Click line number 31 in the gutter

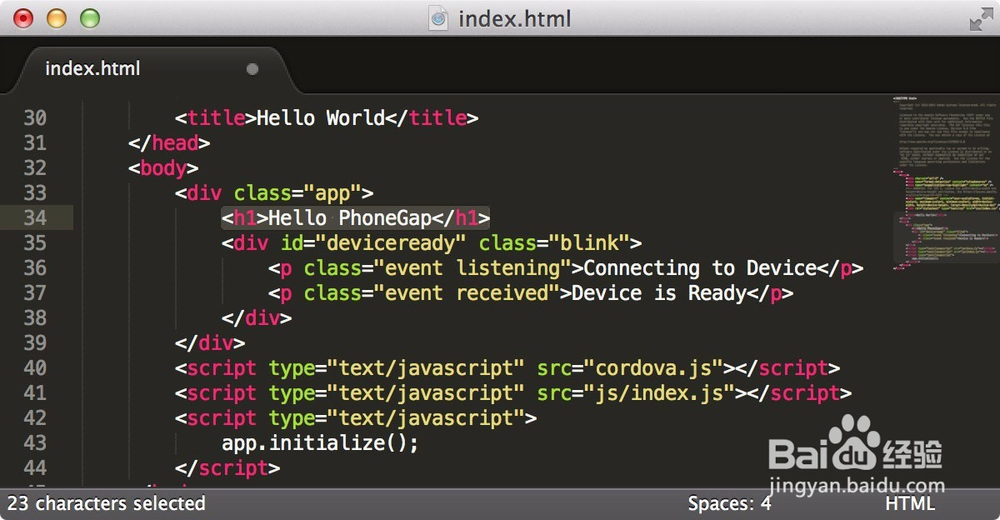[x=35, y=143]
